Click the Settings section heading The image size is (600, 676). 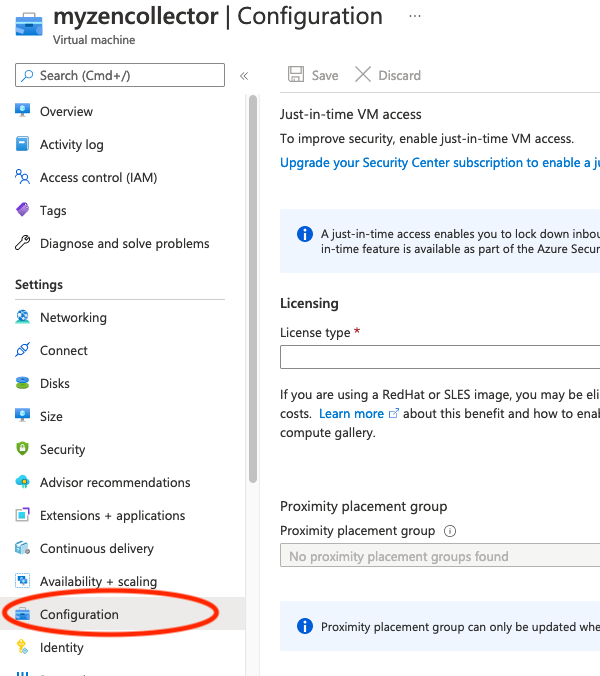click(39, 285)
